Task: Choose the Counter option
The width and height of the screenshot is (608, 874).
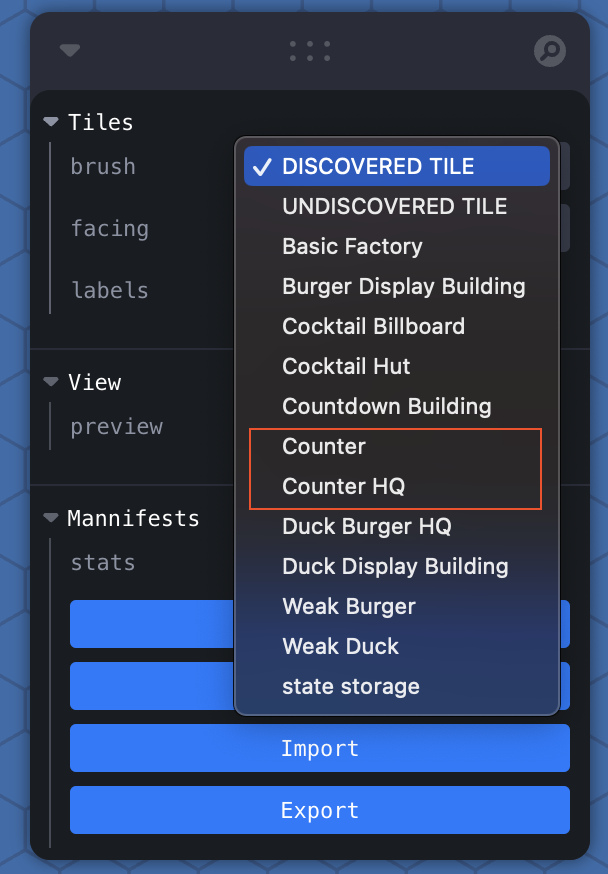Action: 324,446
